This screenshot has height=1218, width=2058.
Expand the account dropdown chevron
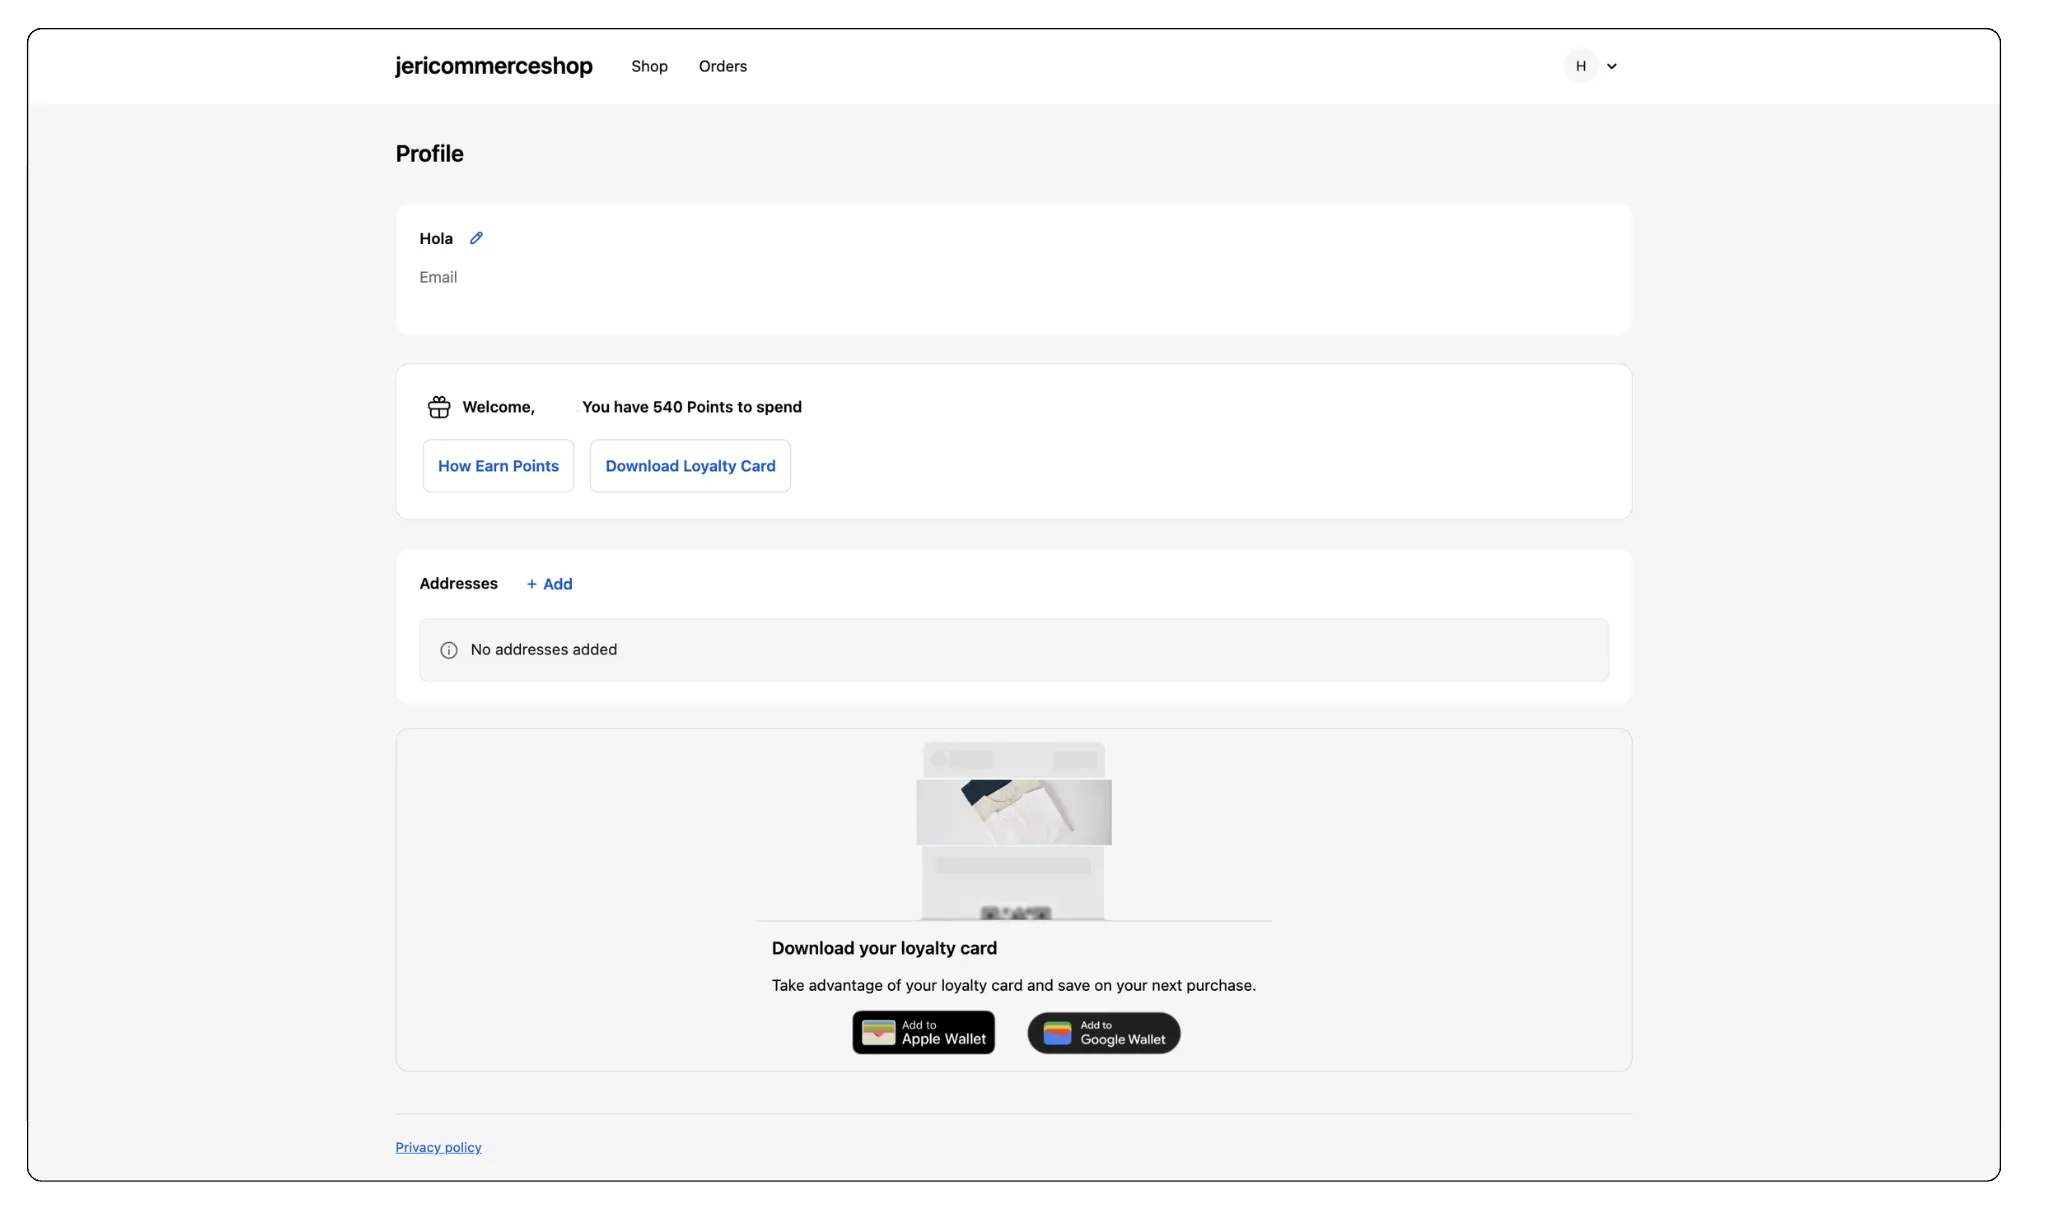(1612, 66)
